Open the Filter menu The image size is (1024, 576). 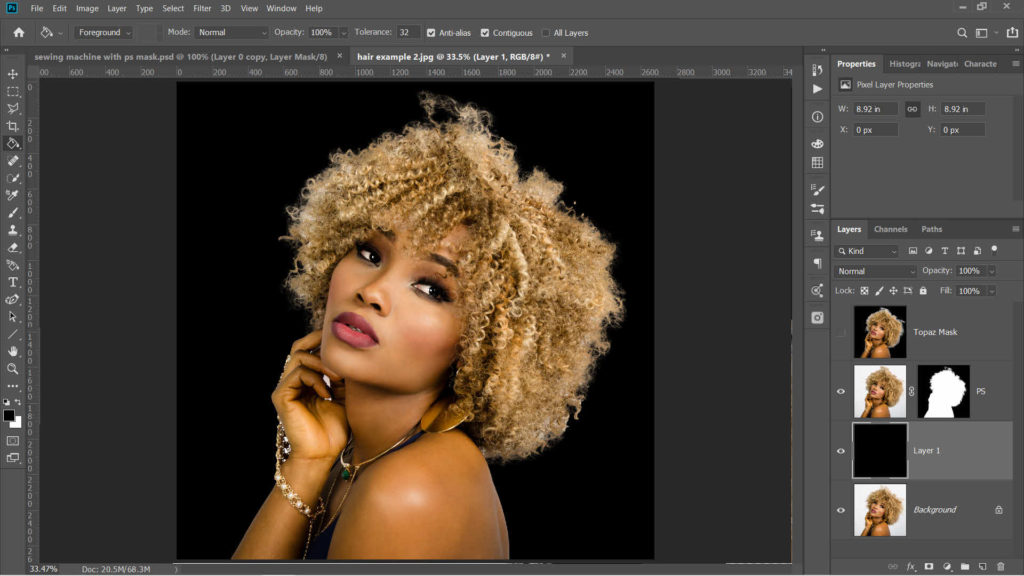point(202,8)
